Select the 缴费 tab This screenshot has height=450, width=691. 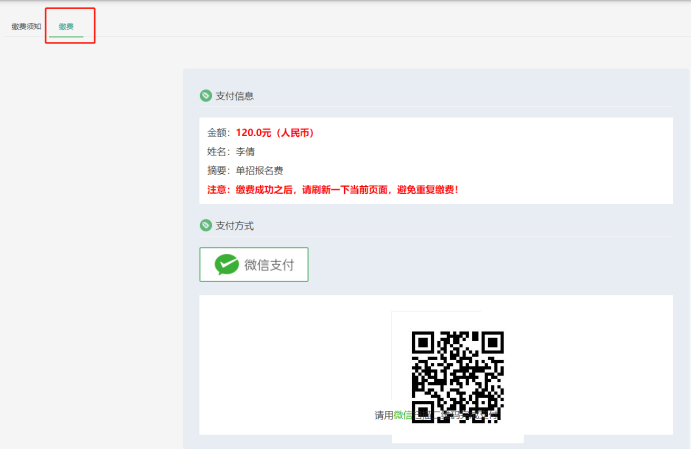pyautogui.click(x=66, y=26)
